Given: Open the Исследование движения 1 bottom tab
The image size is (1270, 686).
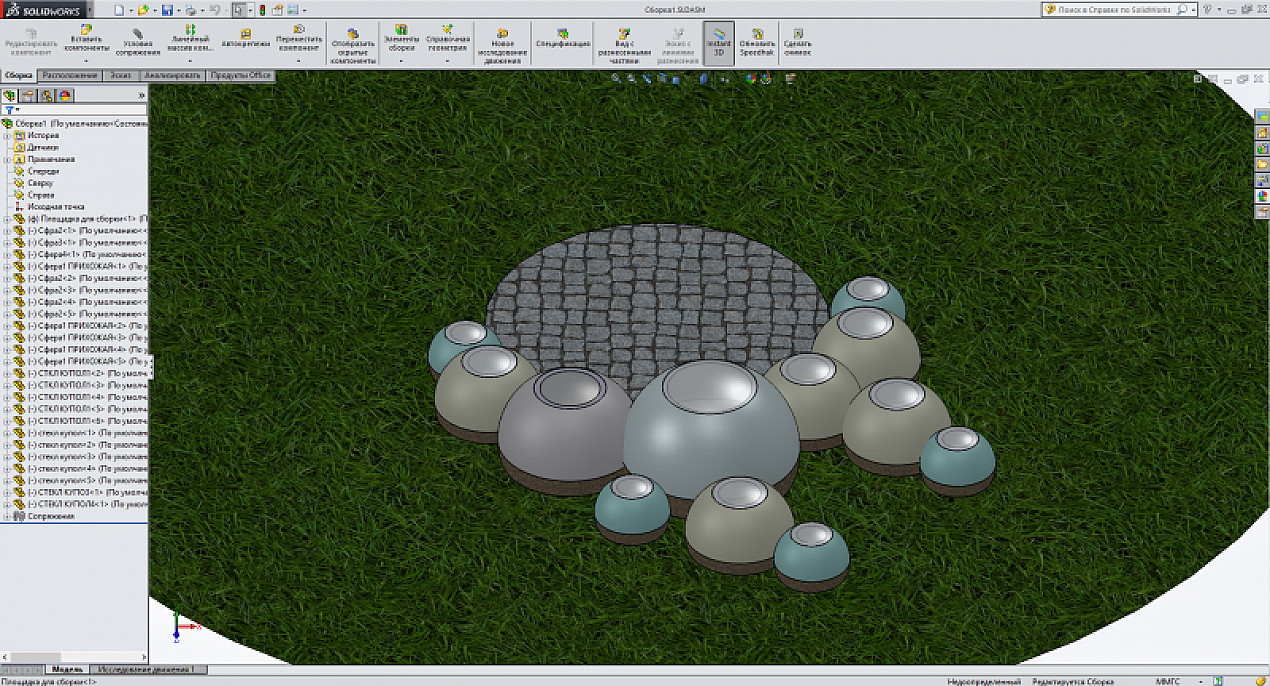Looking at the screenshot, I should click(x=149, y=669).
